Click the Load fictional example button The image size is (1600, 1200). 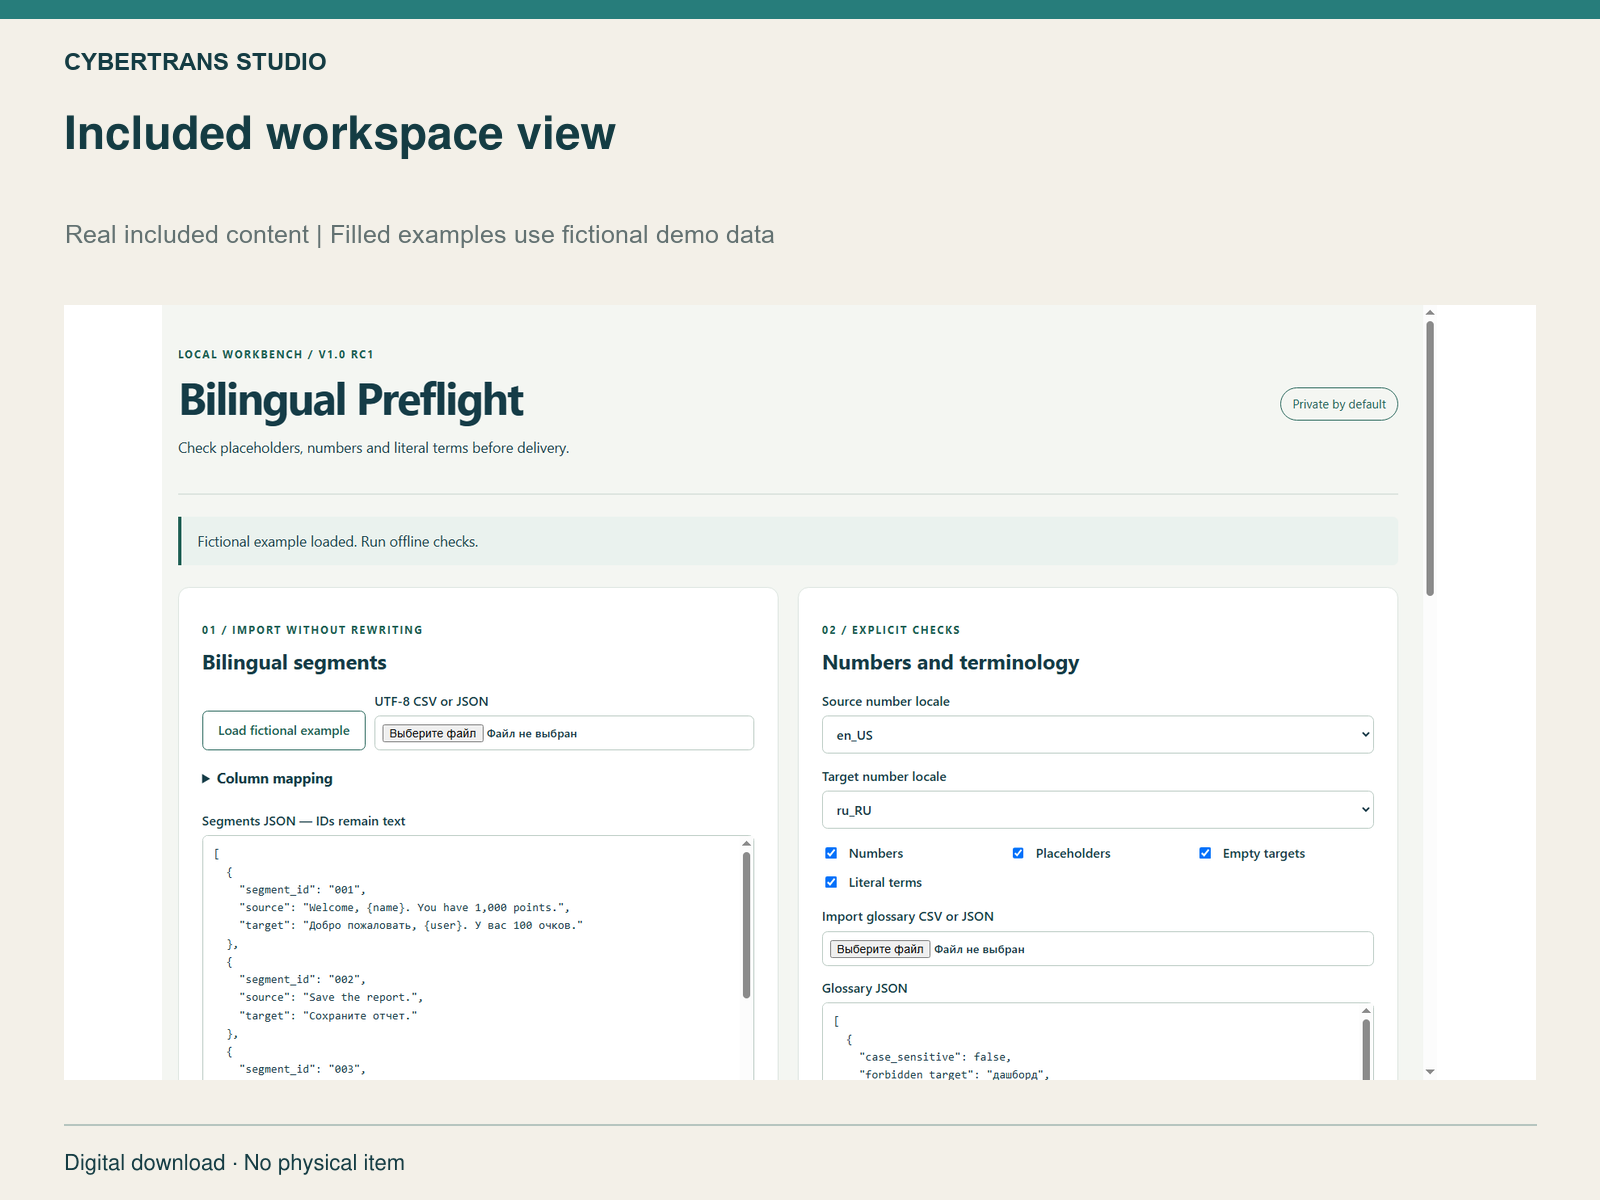point(284,731)
